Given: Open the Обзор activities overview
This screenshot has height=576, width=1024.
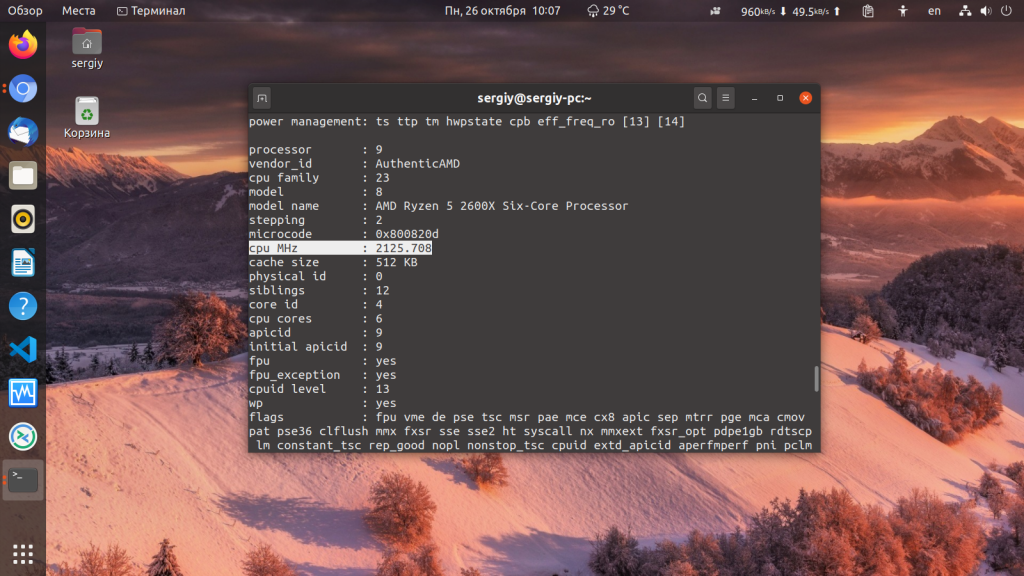Looking at the screenshot, I should tap(25, 10).
